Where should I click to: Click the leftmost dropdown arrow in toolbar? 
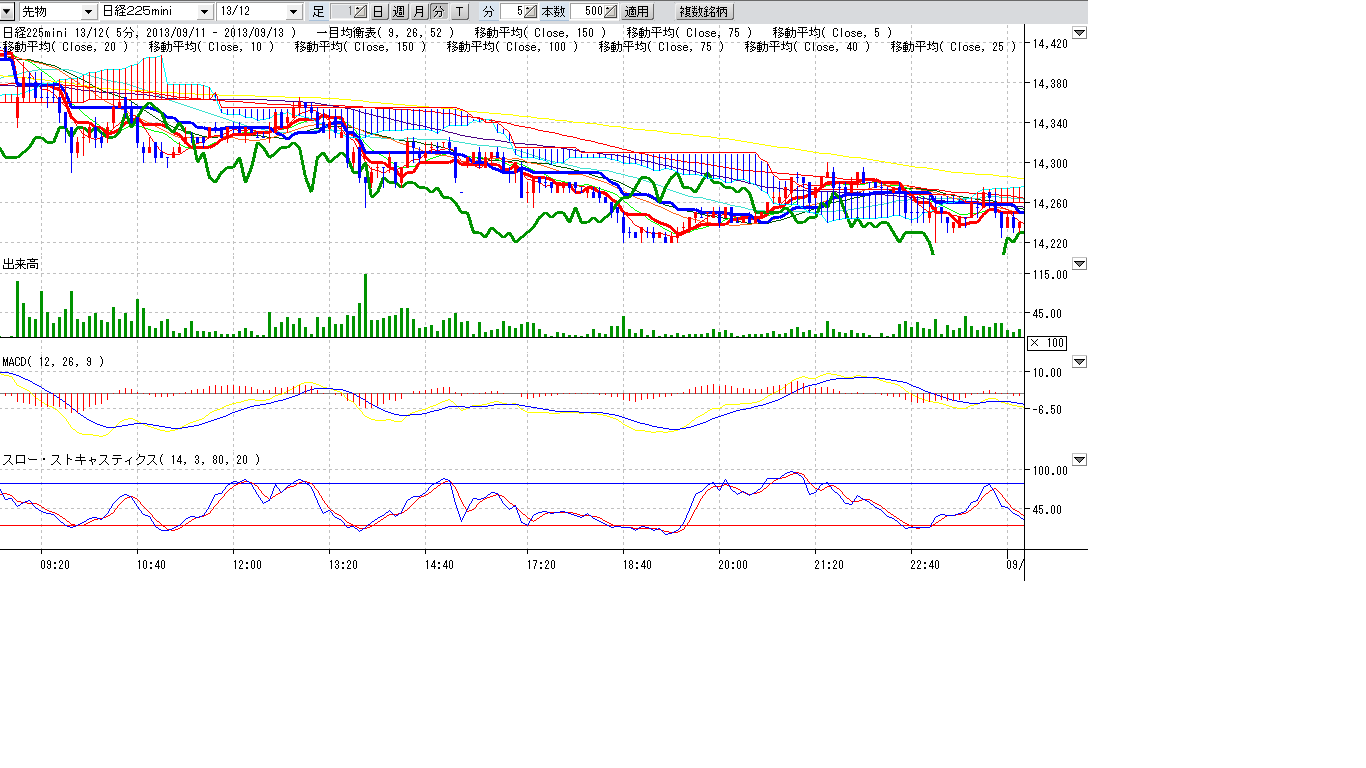pos(7,12)
